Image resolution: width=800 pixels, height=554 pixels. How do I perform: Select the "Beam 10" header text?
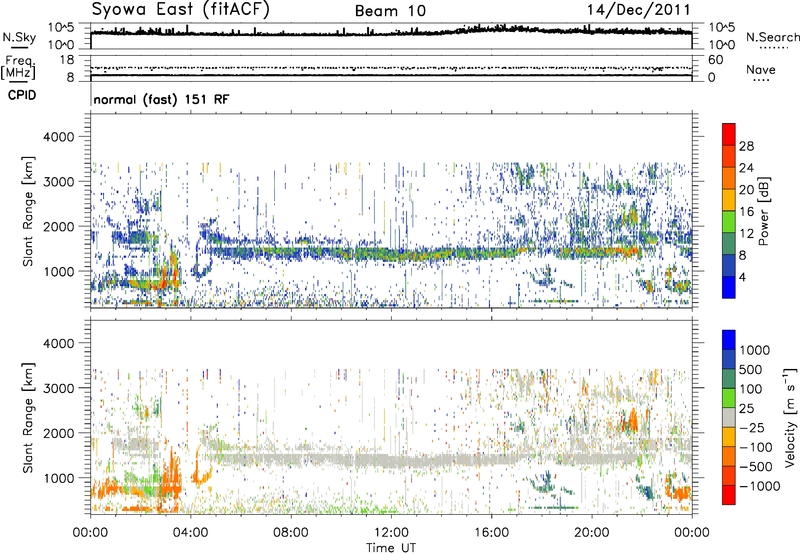pos(390,11)
